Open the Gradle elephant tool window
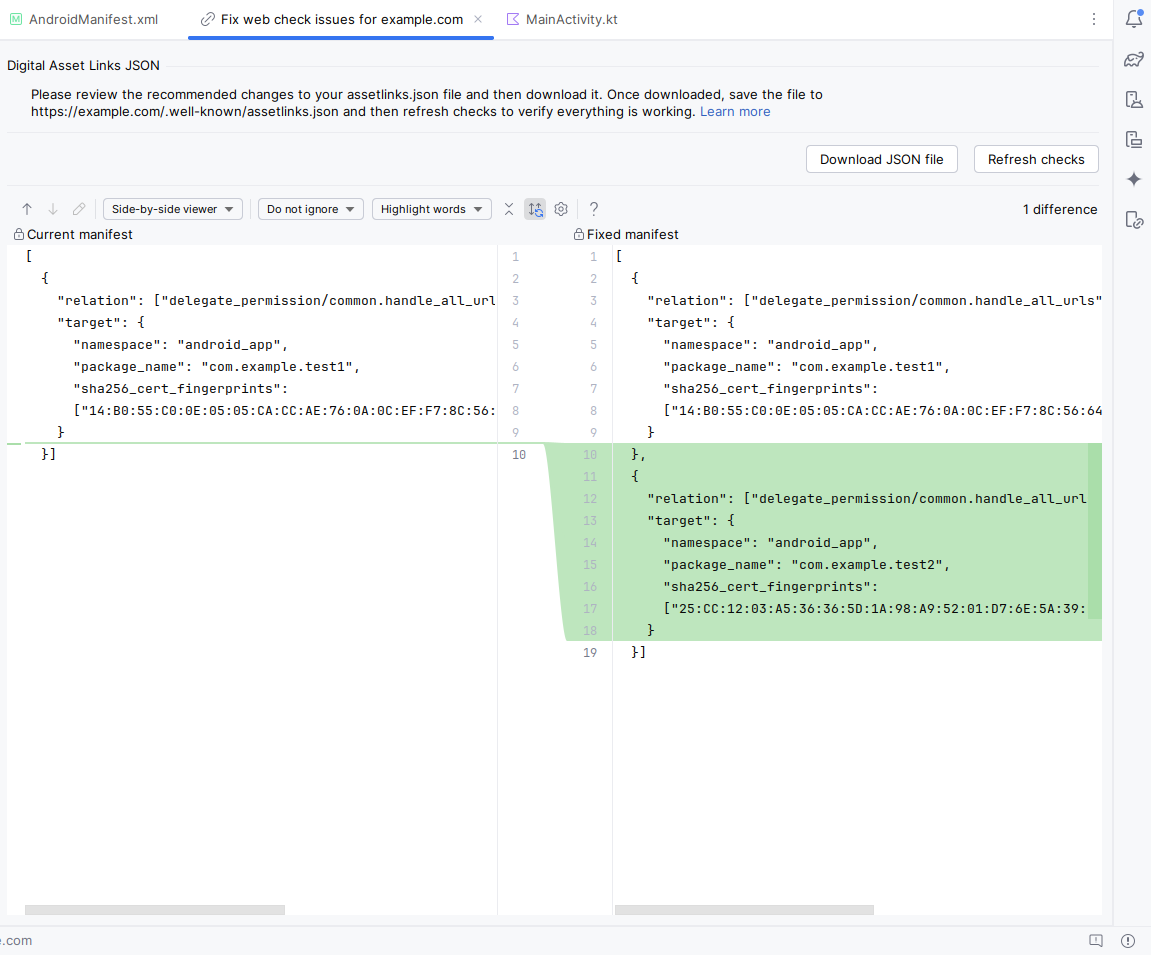Screen dimensions: 1151x955 point(1134,59)
